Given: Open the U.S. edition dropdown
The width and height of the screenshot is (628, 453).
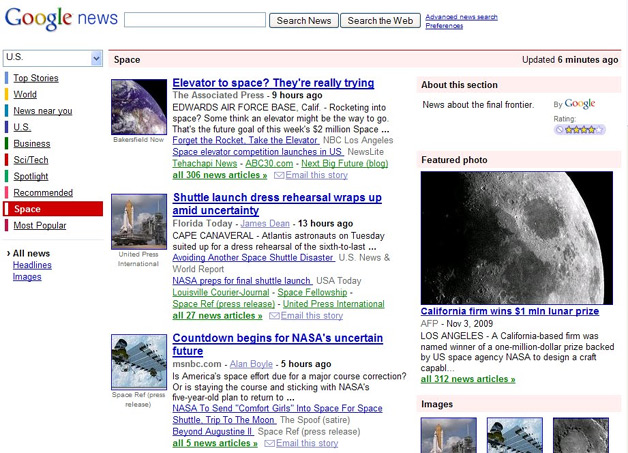Looking at the screenshot, I should click(53, 59).
